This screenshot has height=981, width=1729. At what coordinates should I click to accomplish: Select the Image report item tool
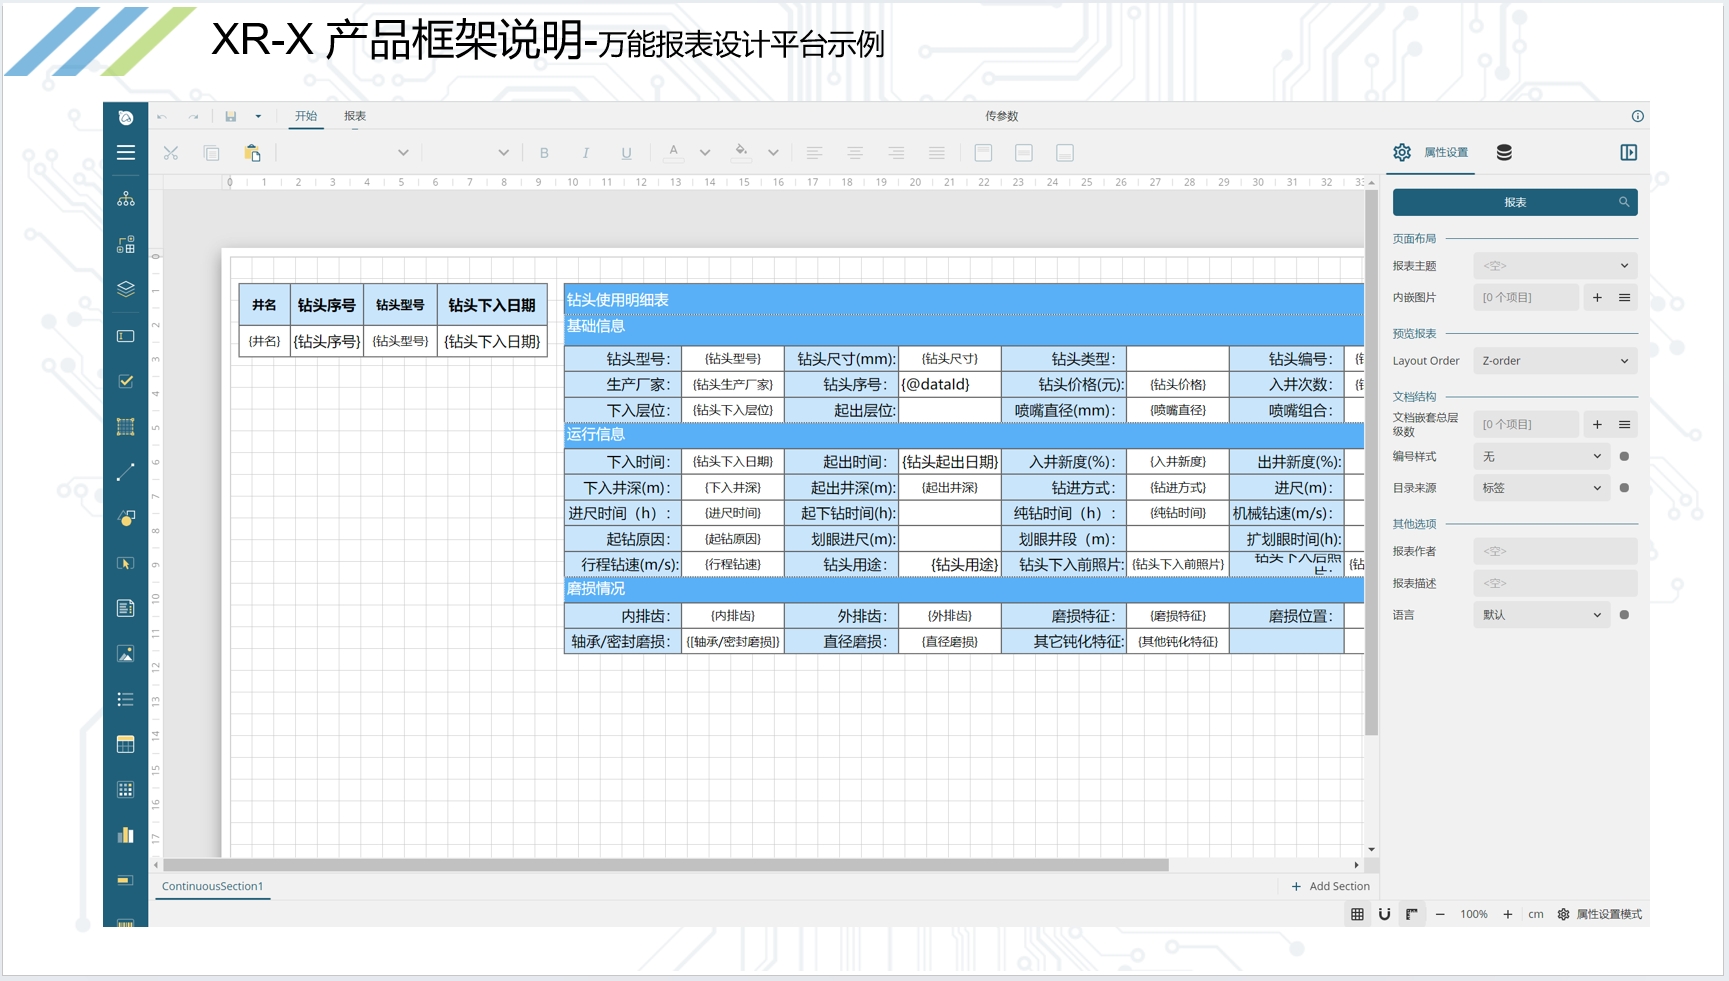tap(125, 654)
